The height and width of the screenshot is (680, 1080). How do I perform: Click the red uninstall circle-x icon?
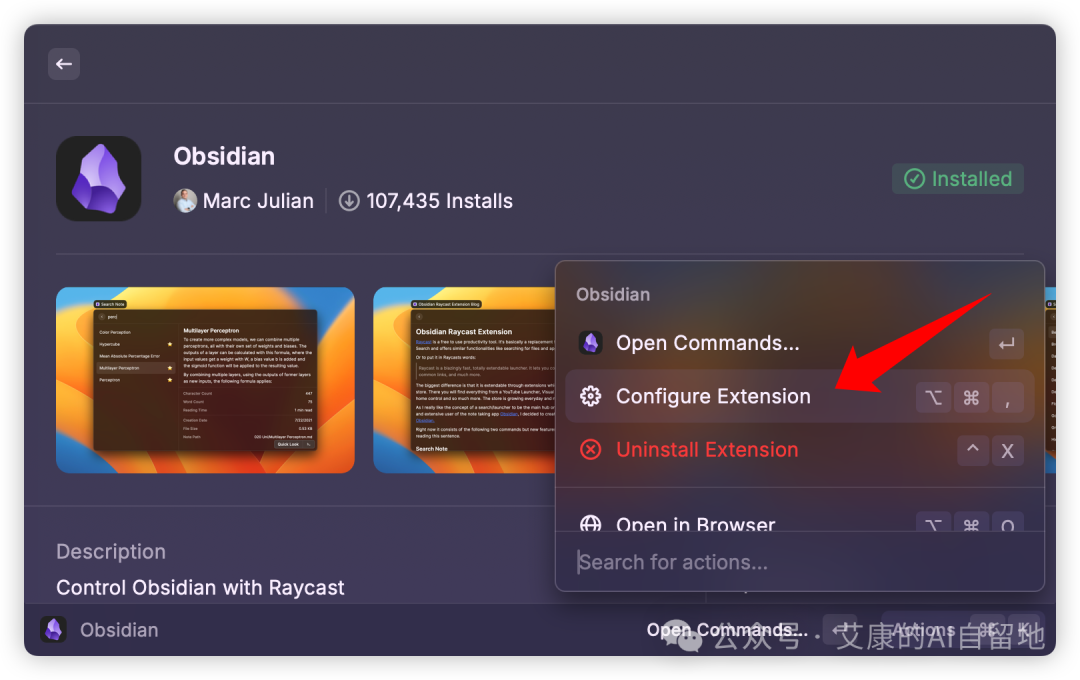590,450
